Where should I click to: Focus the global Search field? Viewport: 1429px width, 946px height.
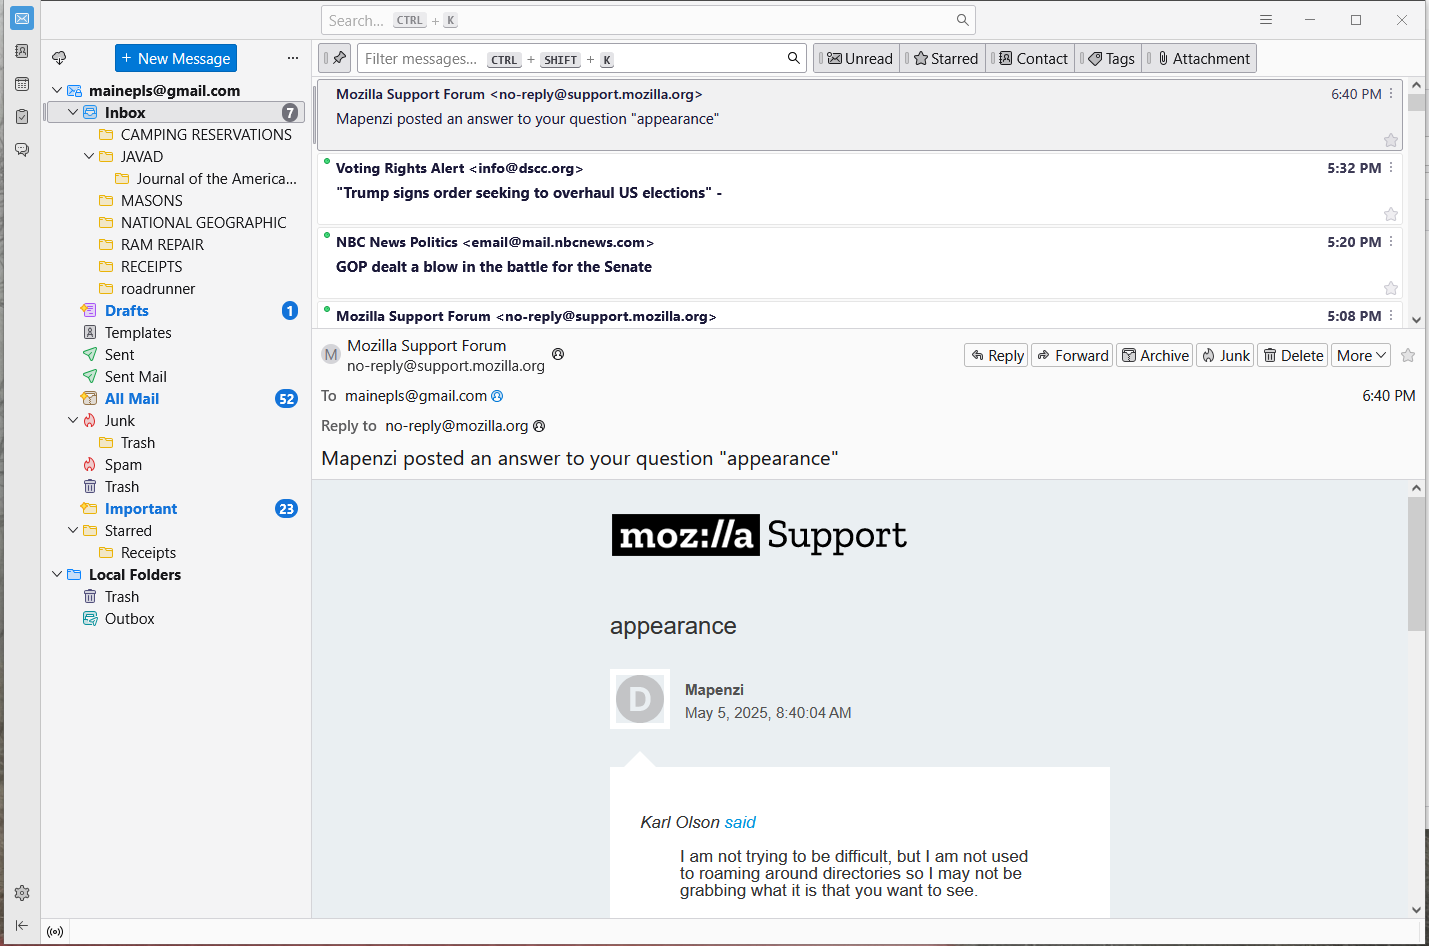point(648,20)
